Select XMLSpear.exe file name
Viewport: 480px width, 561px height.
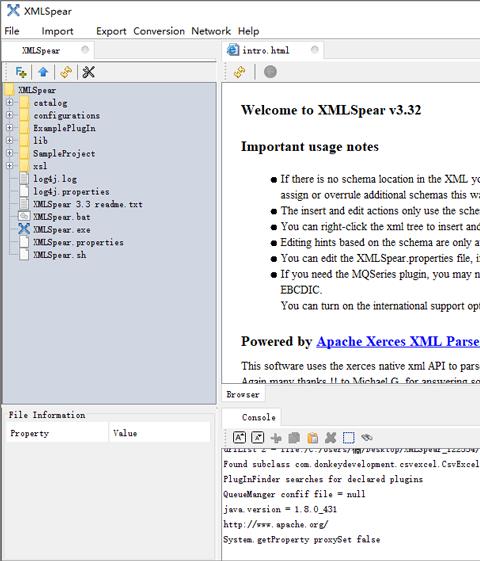62,229
